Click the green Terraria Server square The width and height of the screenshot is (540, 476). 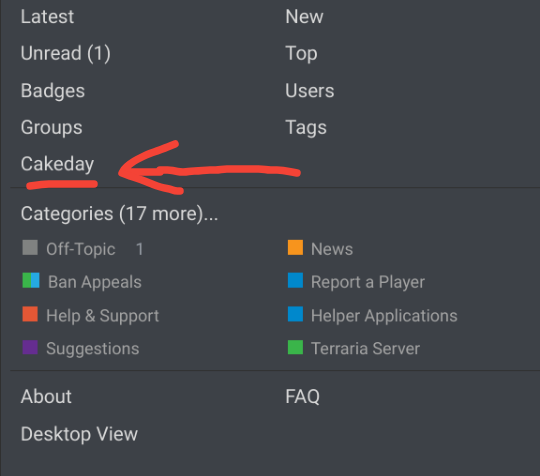(295, 347)
